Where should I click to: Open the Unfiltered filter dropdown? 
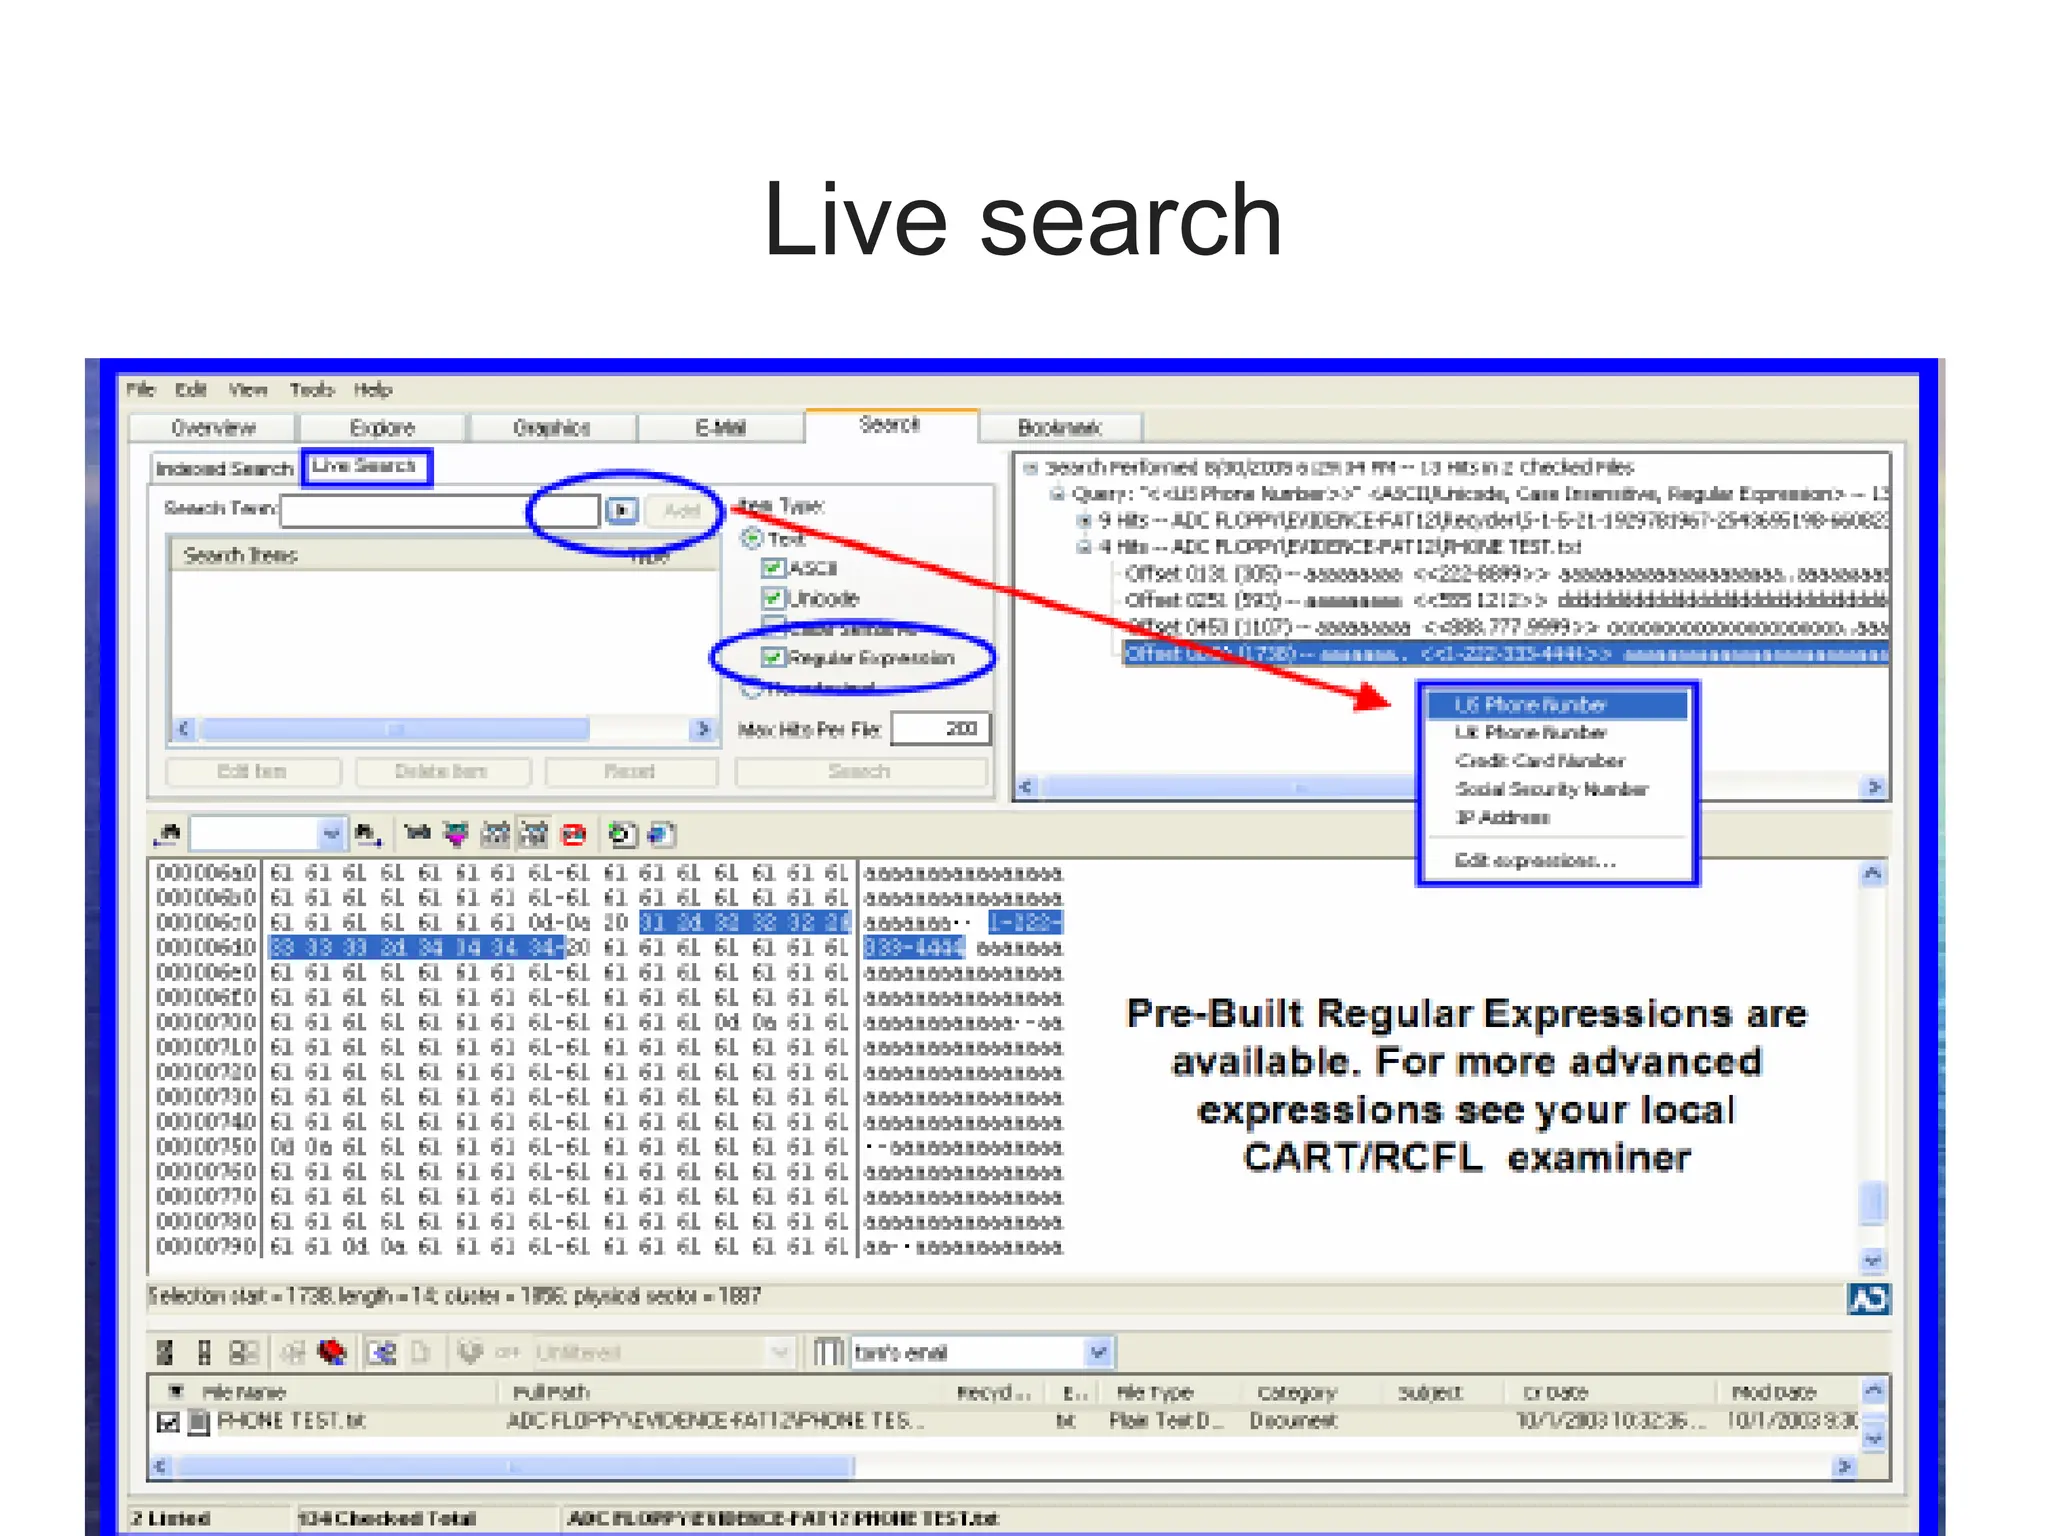780,1352
